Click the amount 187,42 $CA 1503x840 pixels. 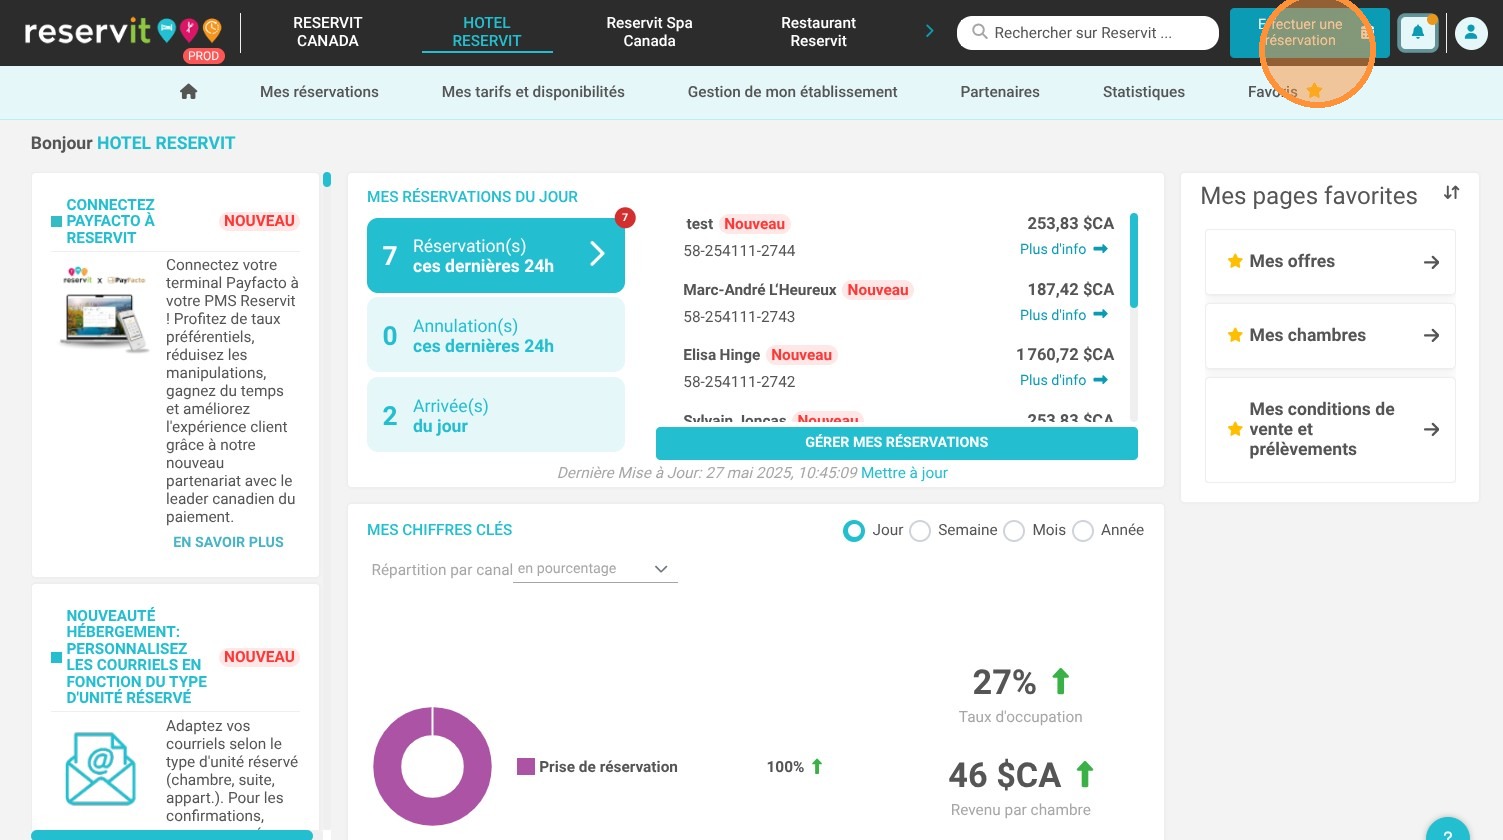1071,289
